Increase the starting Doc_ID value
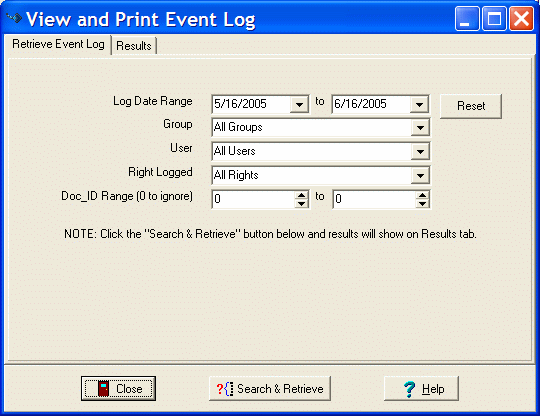The image size is (540, 416). click(301, 195)
